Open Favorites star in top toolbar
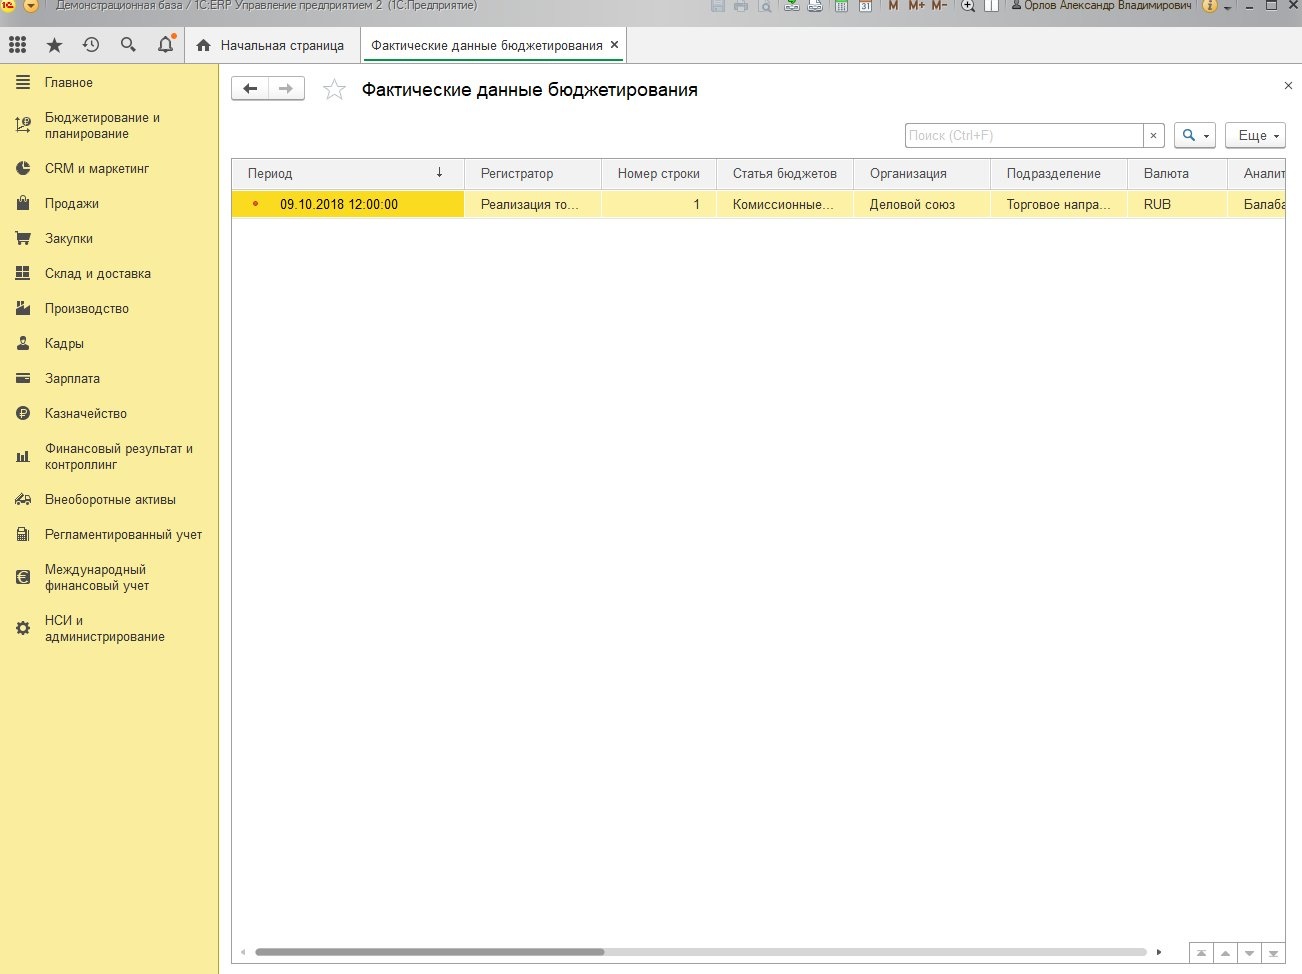 coord(54,45)
